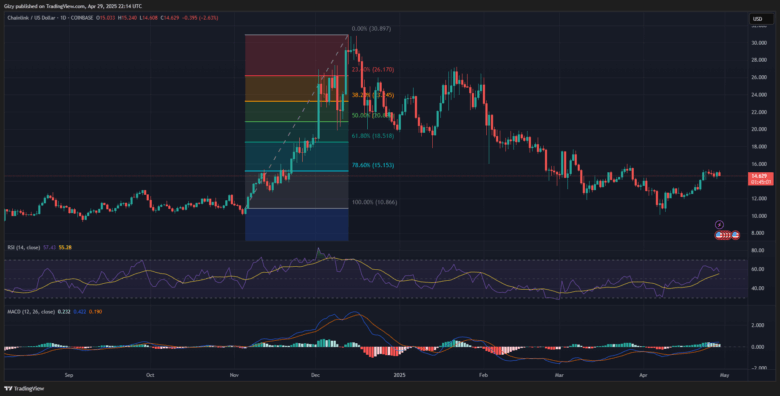Click the Dec label on time axis
Image resolution: width=780 pixels, height=396 pixels.
click(314, 376)
